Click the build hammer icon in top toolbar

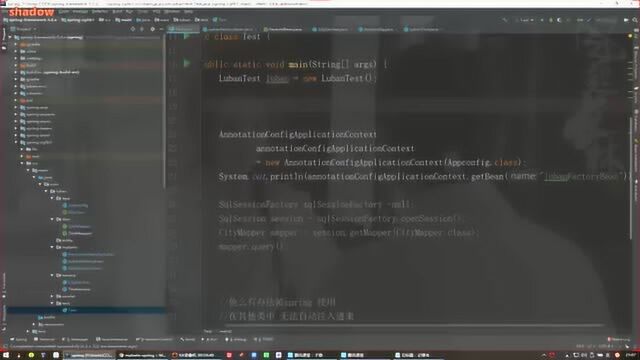[505, 20]
